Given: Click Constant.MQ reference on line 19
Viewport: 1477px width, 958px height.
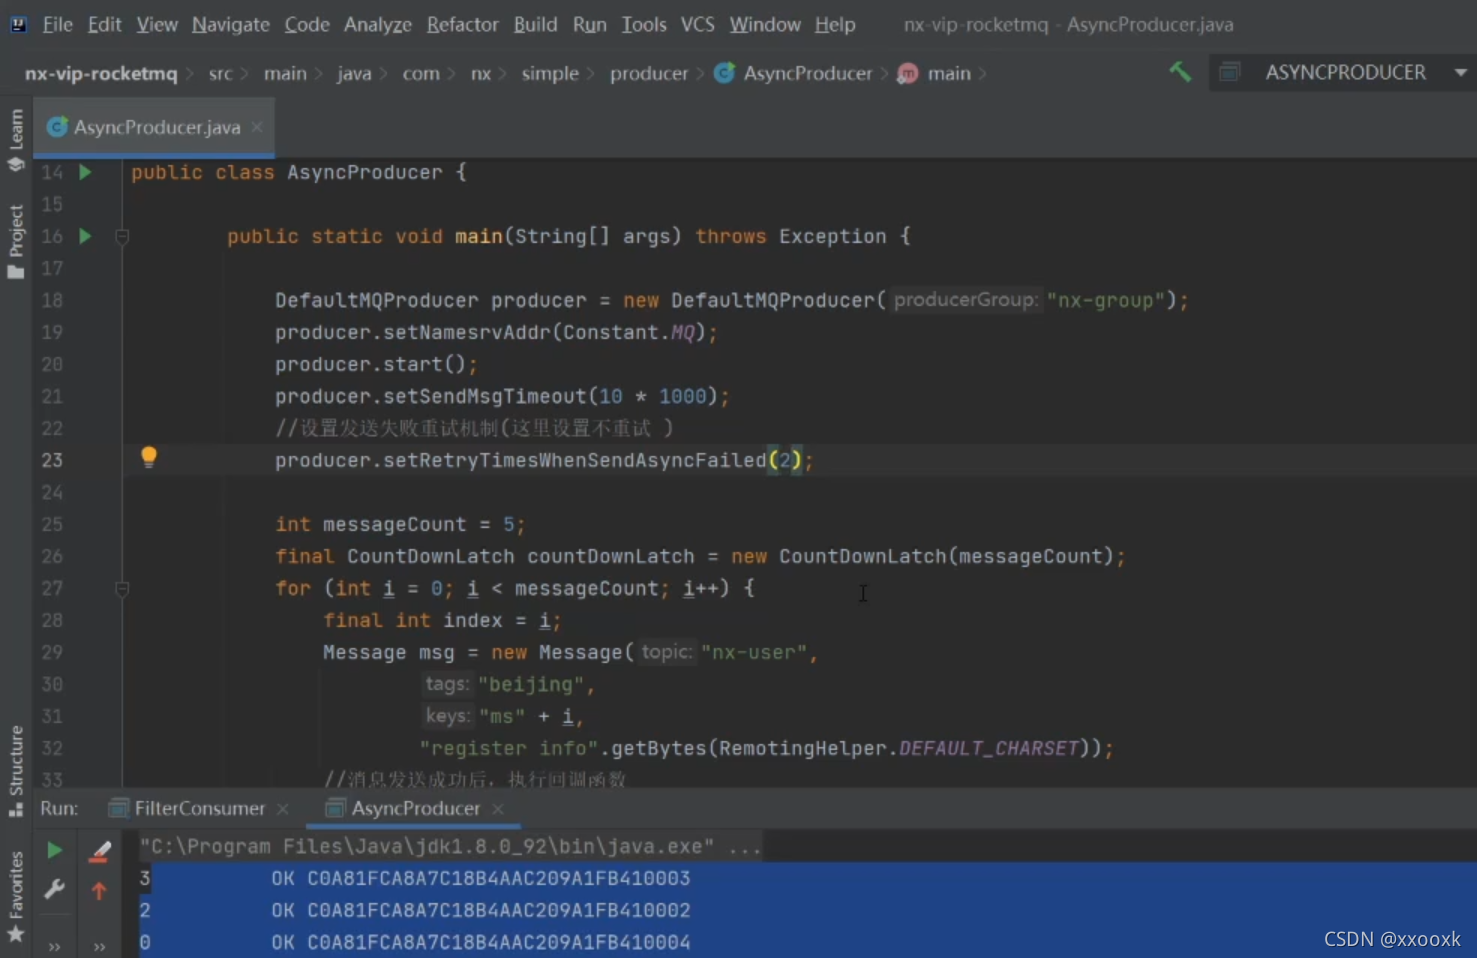Looking at the screenshot, I should click(x=629, y=332).
